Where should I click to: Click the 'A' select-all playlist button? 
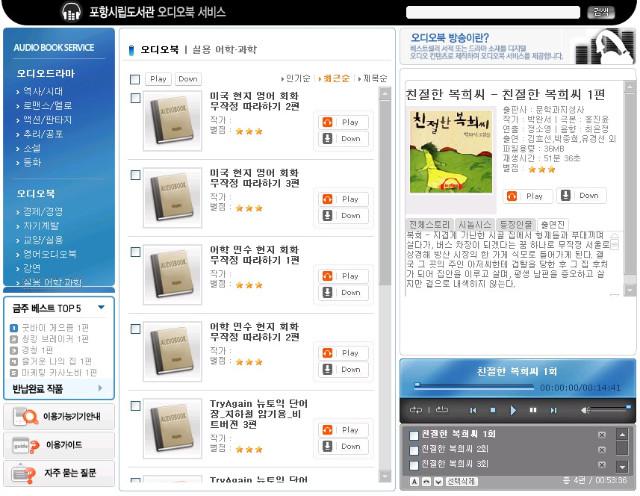pyautogui.click(x=414, y=482)
